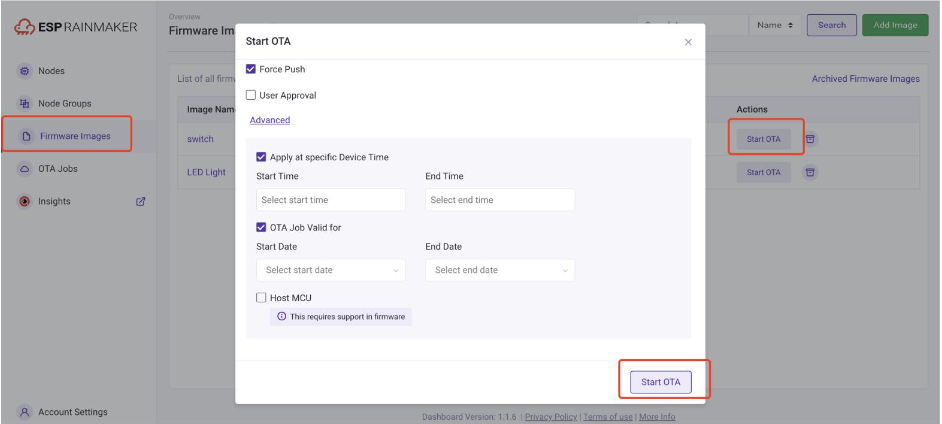
Task: Open Insights external link icon
Action: (x=141, y=202)
